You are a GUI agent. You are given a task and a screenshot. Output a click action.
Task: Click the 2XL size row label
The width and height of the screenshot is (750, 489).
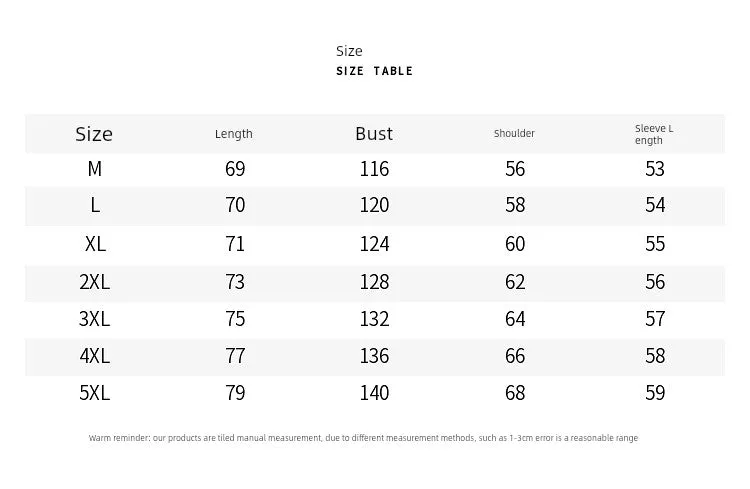(95, 282)
